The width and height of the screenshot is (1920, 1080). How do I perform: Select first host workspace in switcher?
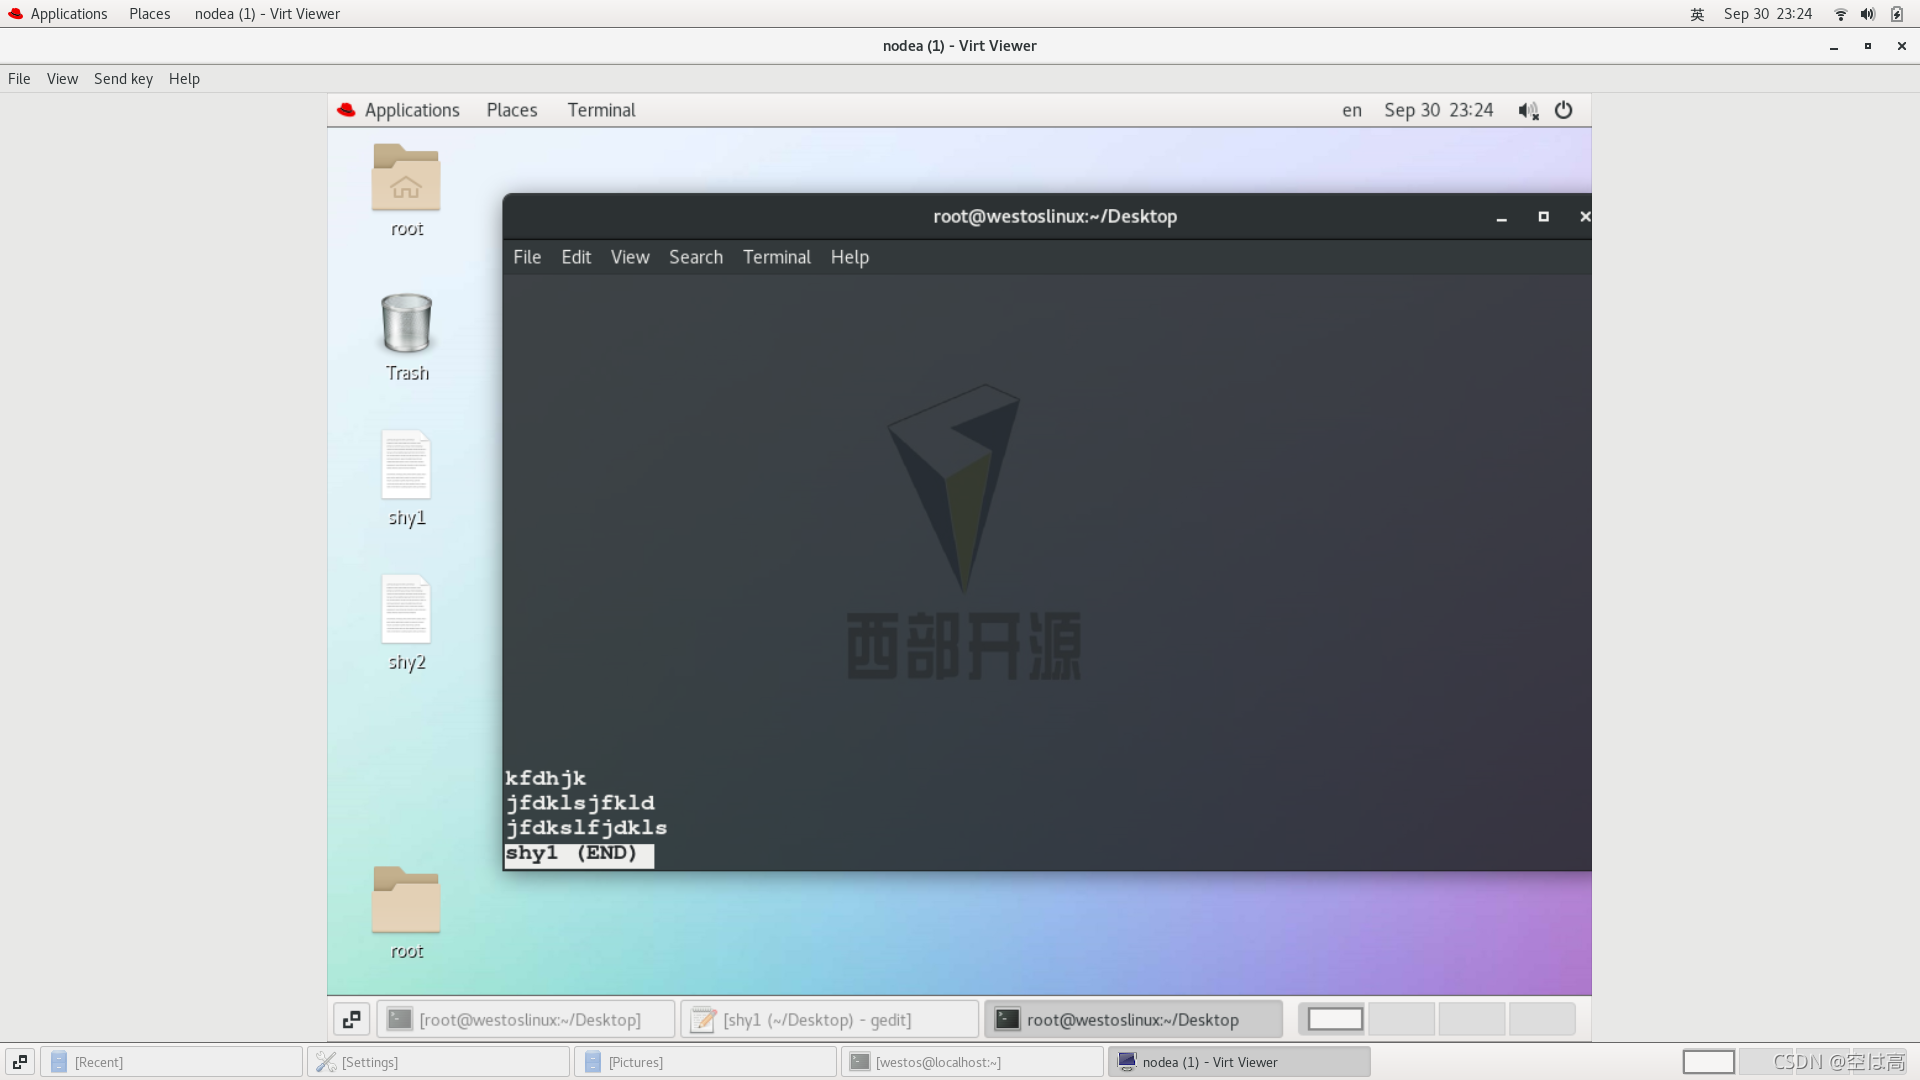coord(1709,1062)
